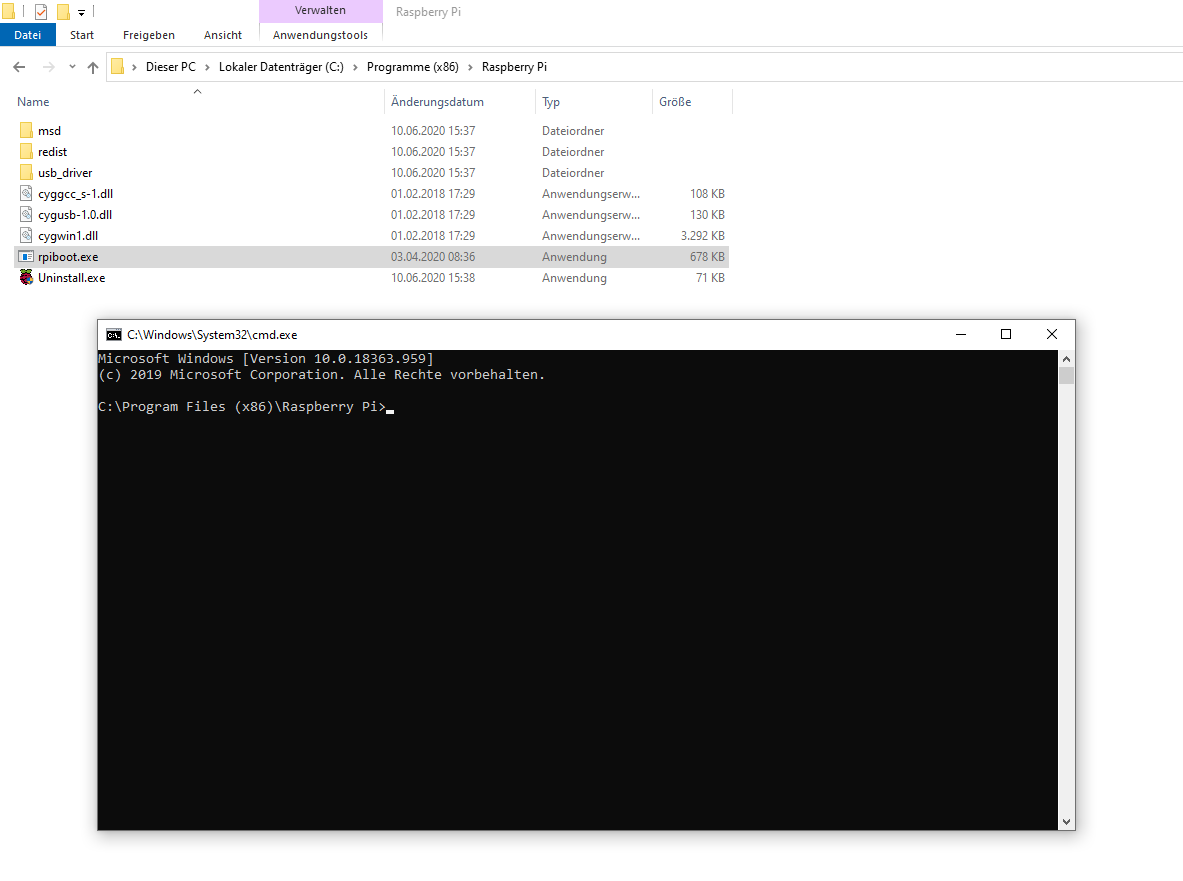Open the quick access toolbar customize dropdown
The width and height of the screenshot is (1183, 881).
tap(81, 12)
